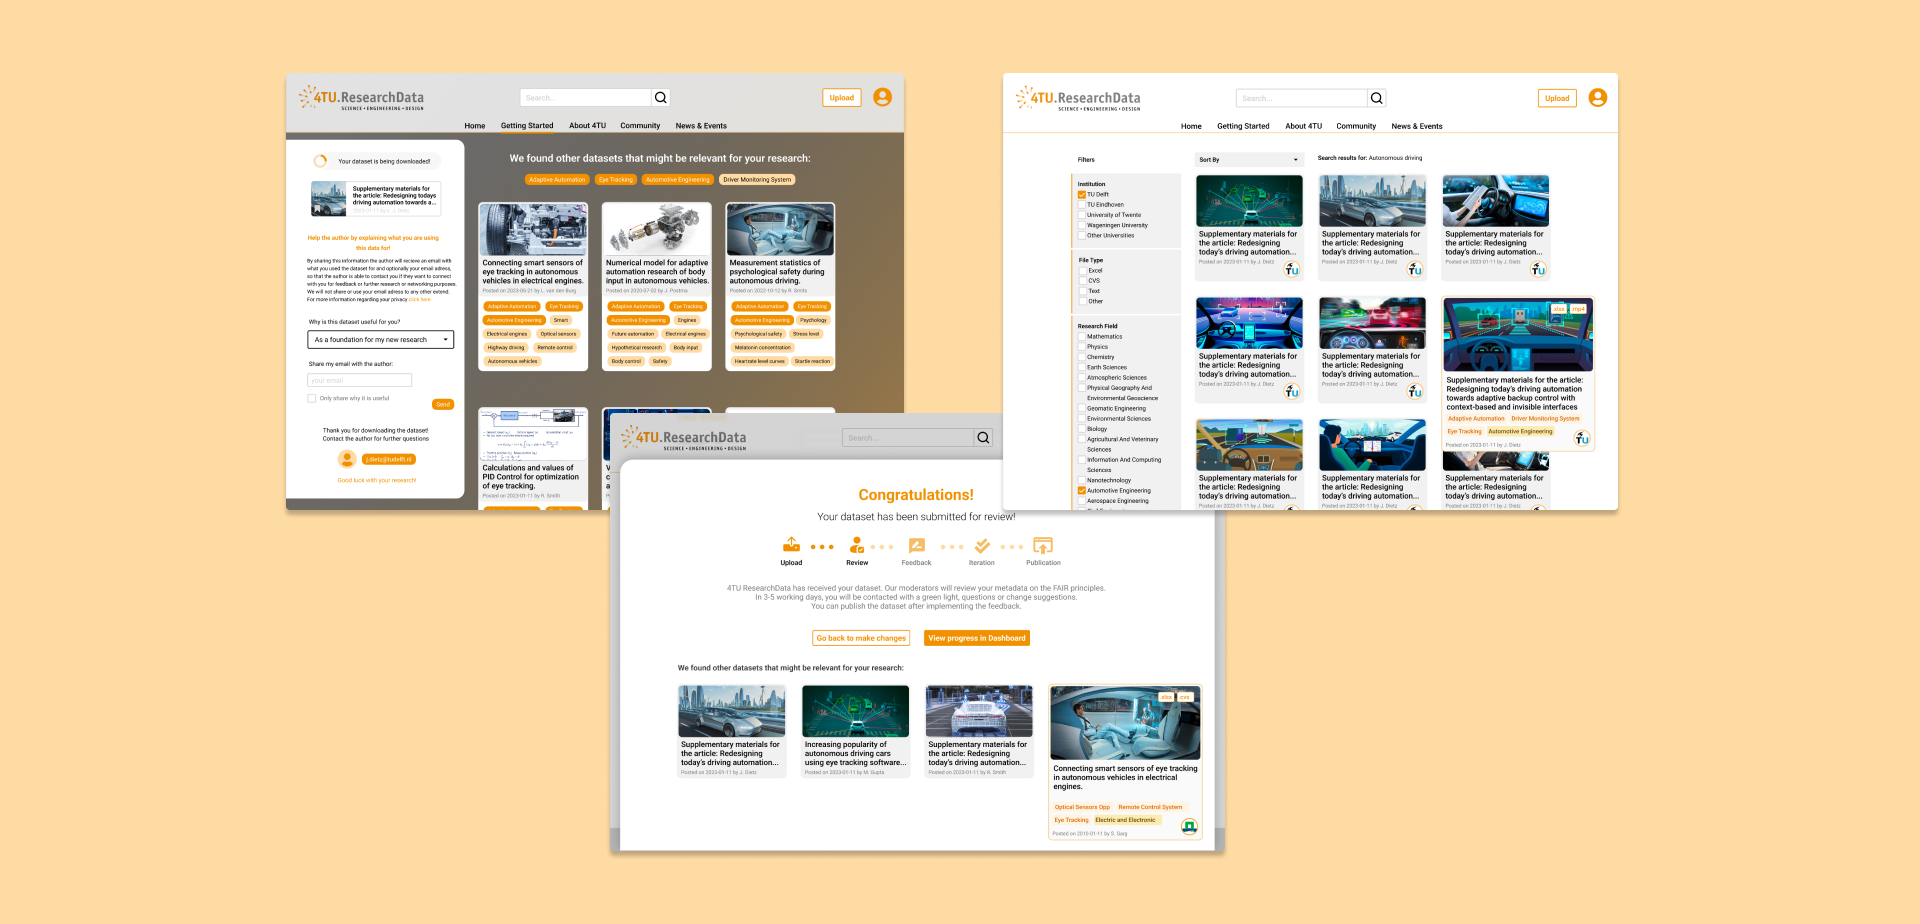Click the 'Optical Sensors Opp' tag

[1082, 807]
